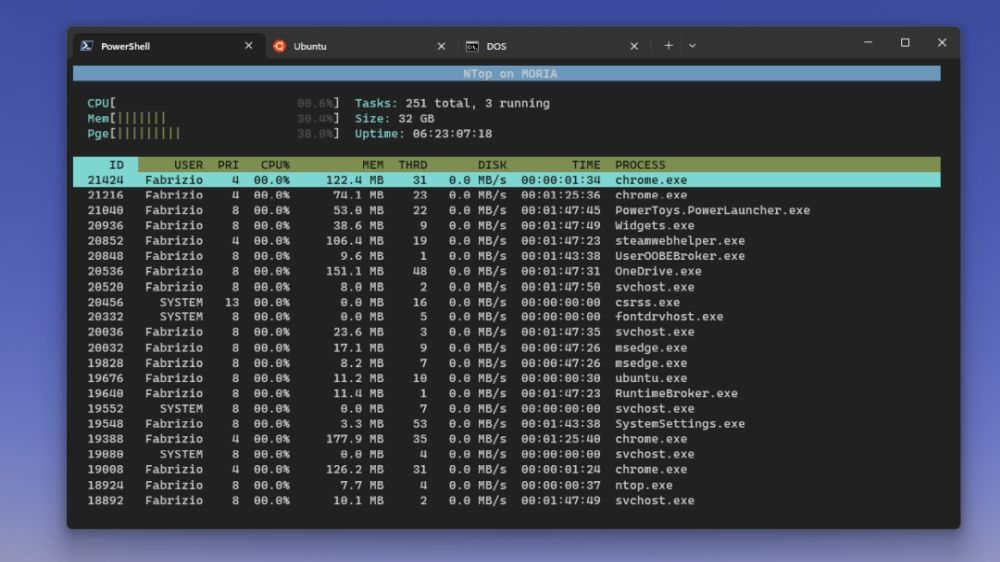Select svchost.exe row with ID 18892
This screenshot has height=562, width=1000.
click(506, 501)
